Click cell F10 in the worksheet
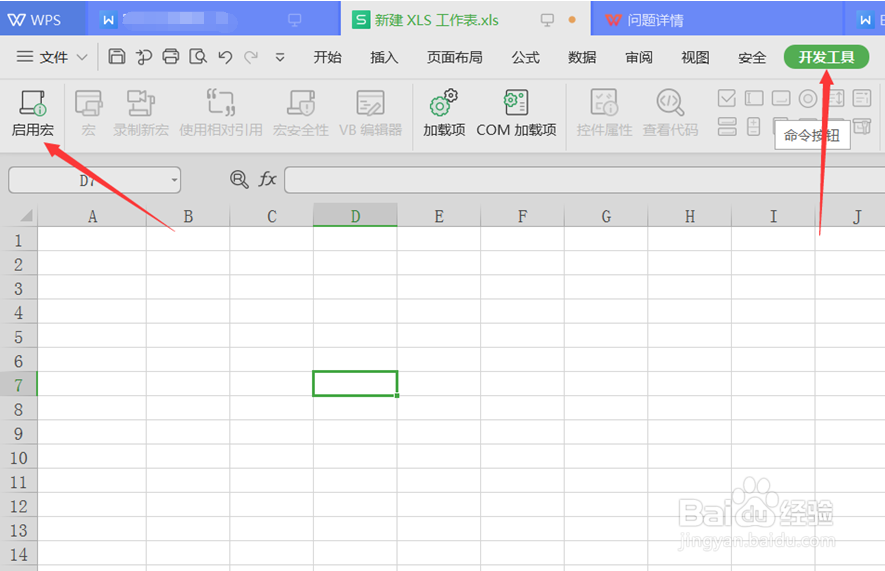The image size is (885, 571). 522,456
